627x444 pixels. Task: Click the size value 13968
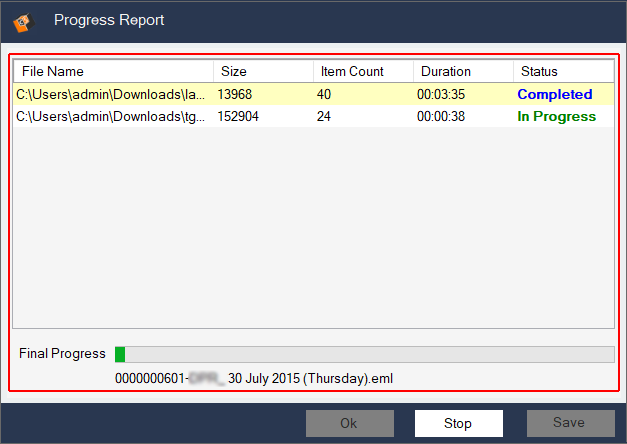[x=238, y=95]
